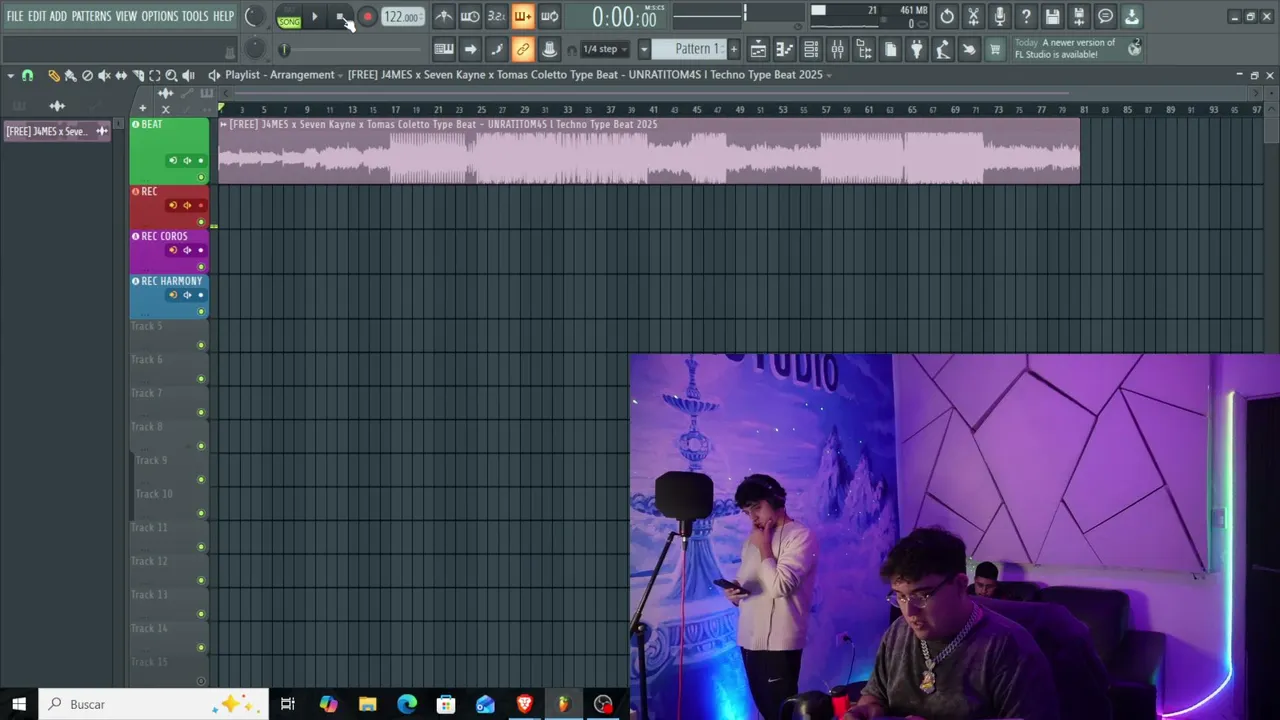This screenshot has height=720, width=1280.
Task: Adjust the main volume knob
Action: 254,17
